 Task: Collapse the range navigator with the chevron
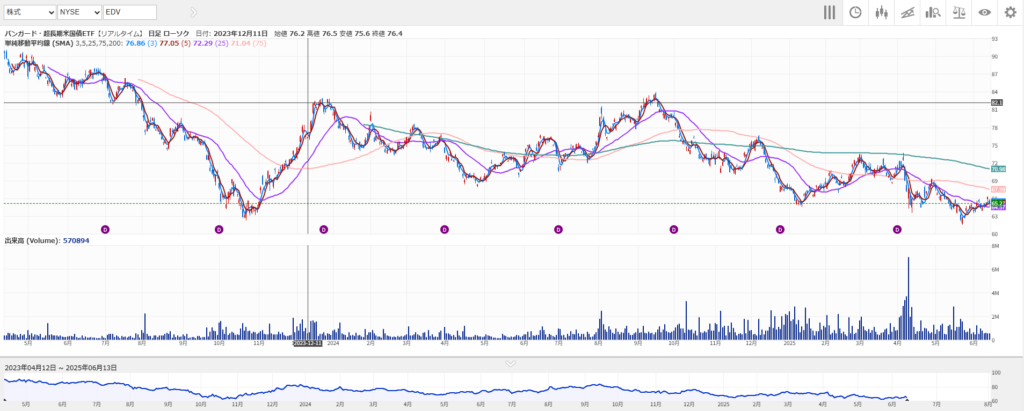[x=511, y=363]
